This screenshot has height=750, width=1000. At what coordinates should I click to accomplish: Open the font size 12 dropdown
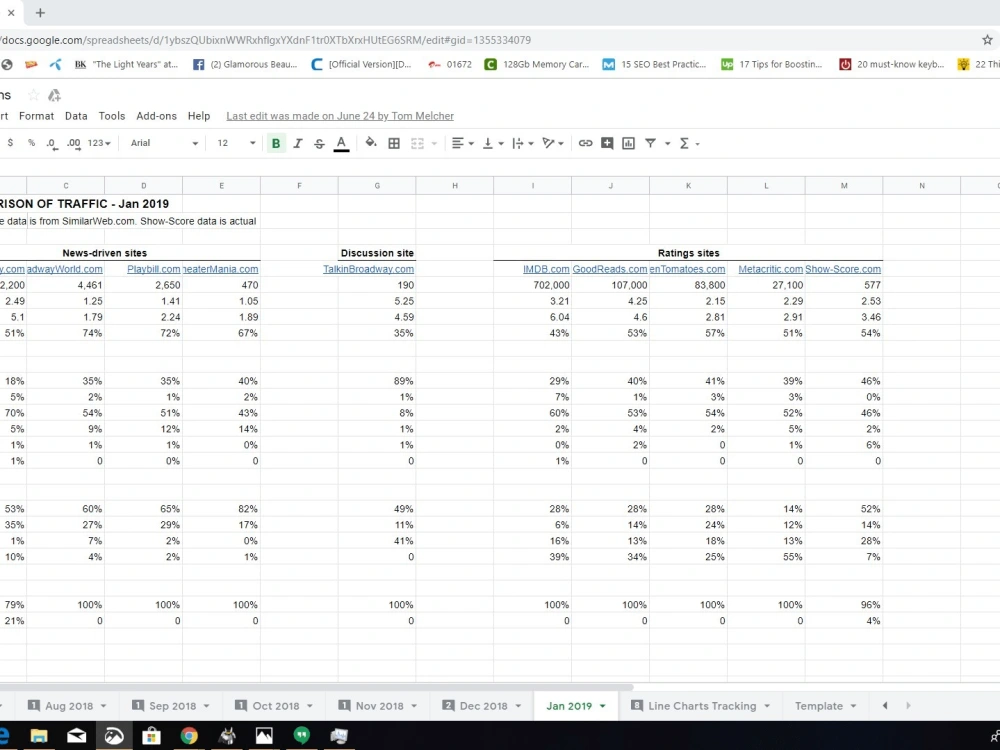tap(236, 143)
